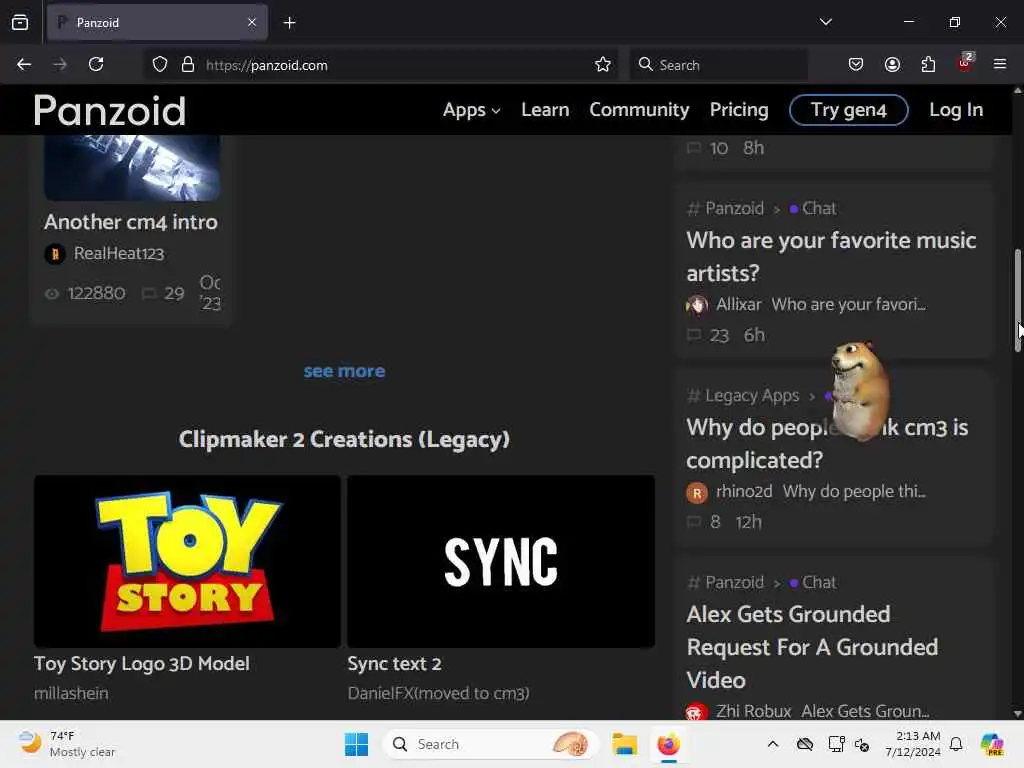Click the Firefox taskbar icon
The image size is (1024, 768).
pyautogui.click(x=668, y=744)
